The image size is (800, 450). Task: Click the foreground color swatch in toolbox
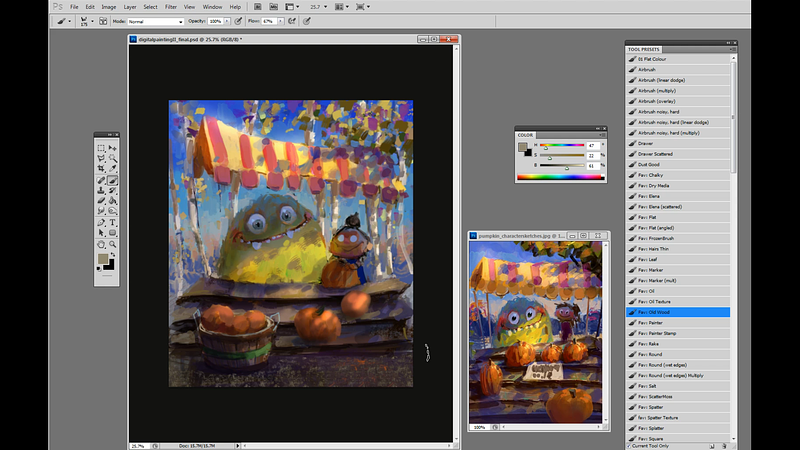[103, 259]
